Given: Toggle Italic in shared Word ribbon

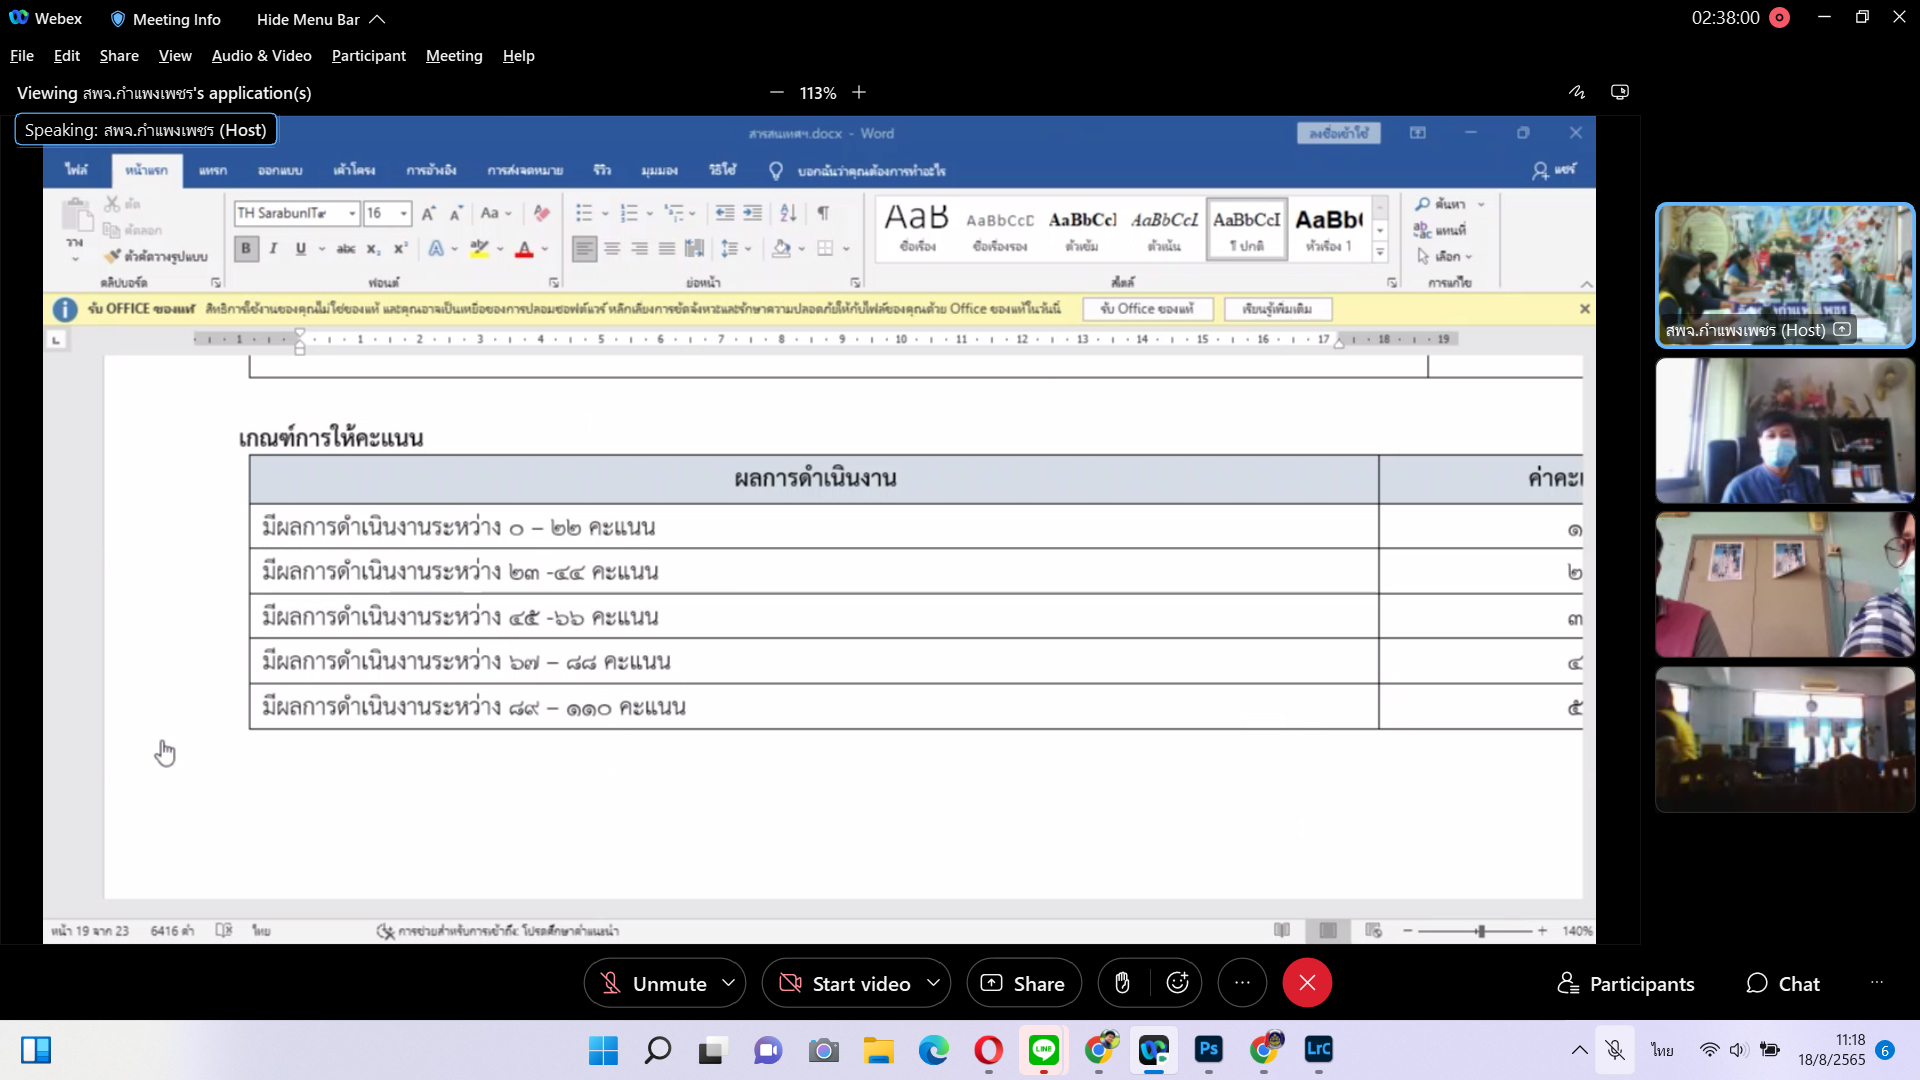Looking at the screenshot, I should coord(273,248).
